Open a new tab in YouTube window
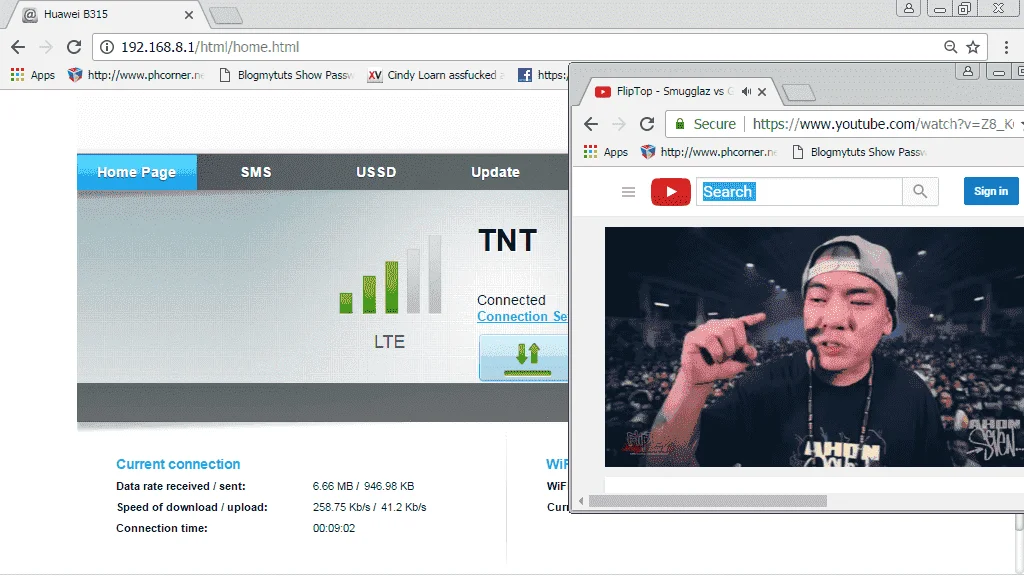The image size is (1024, 576). tap(799, 93)
